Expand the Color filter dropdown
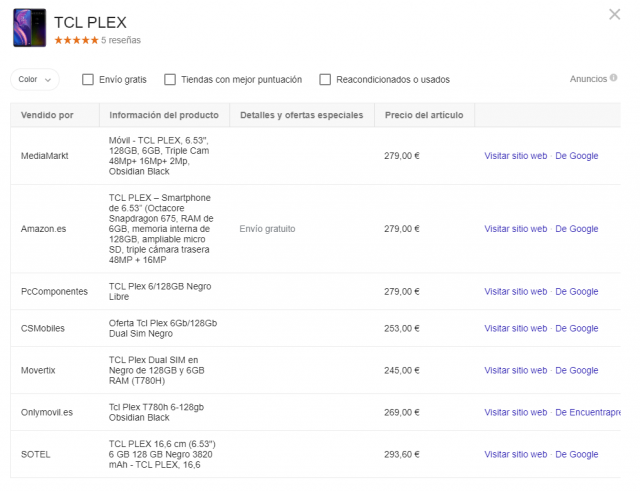Screen dimensions: 640x491 35,79
